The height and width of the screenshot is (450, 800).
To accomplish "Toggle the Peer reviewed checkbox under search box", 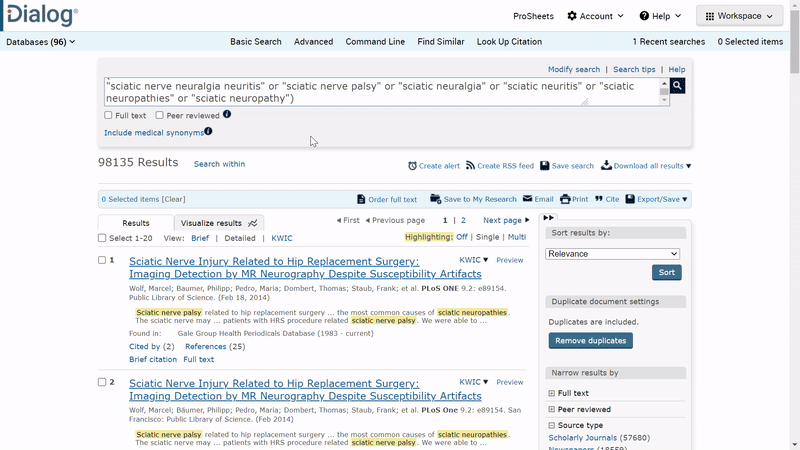I will (160, 116).
